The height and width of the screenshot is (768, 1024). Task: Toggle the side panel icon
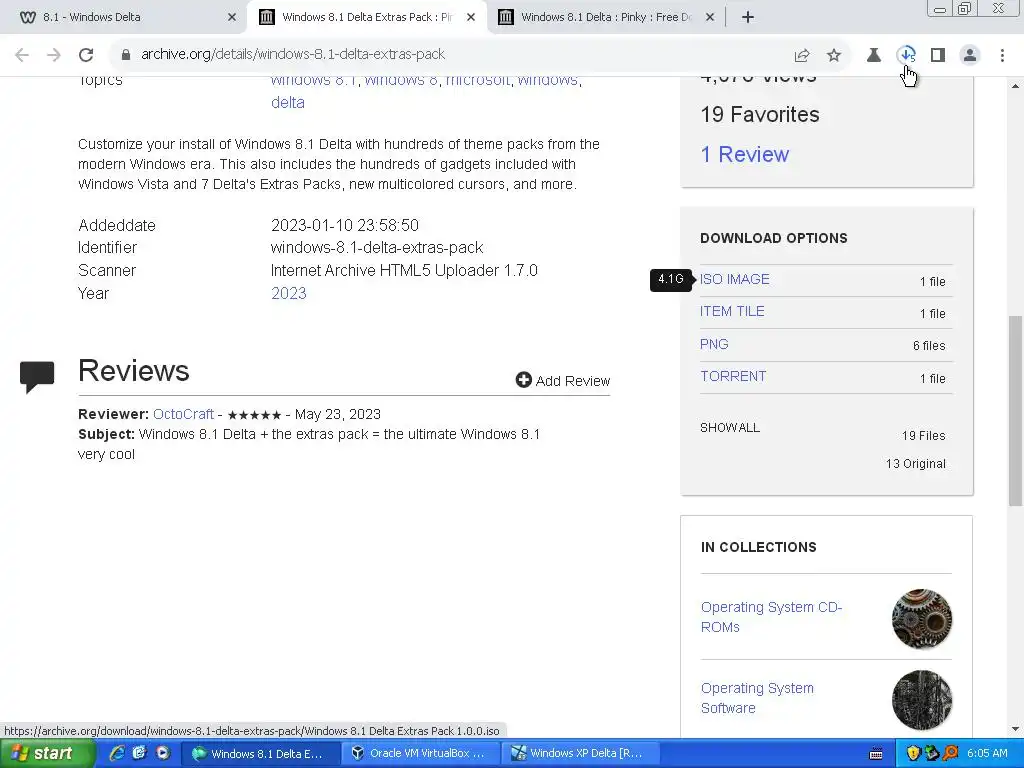click(x=938, y=55)
